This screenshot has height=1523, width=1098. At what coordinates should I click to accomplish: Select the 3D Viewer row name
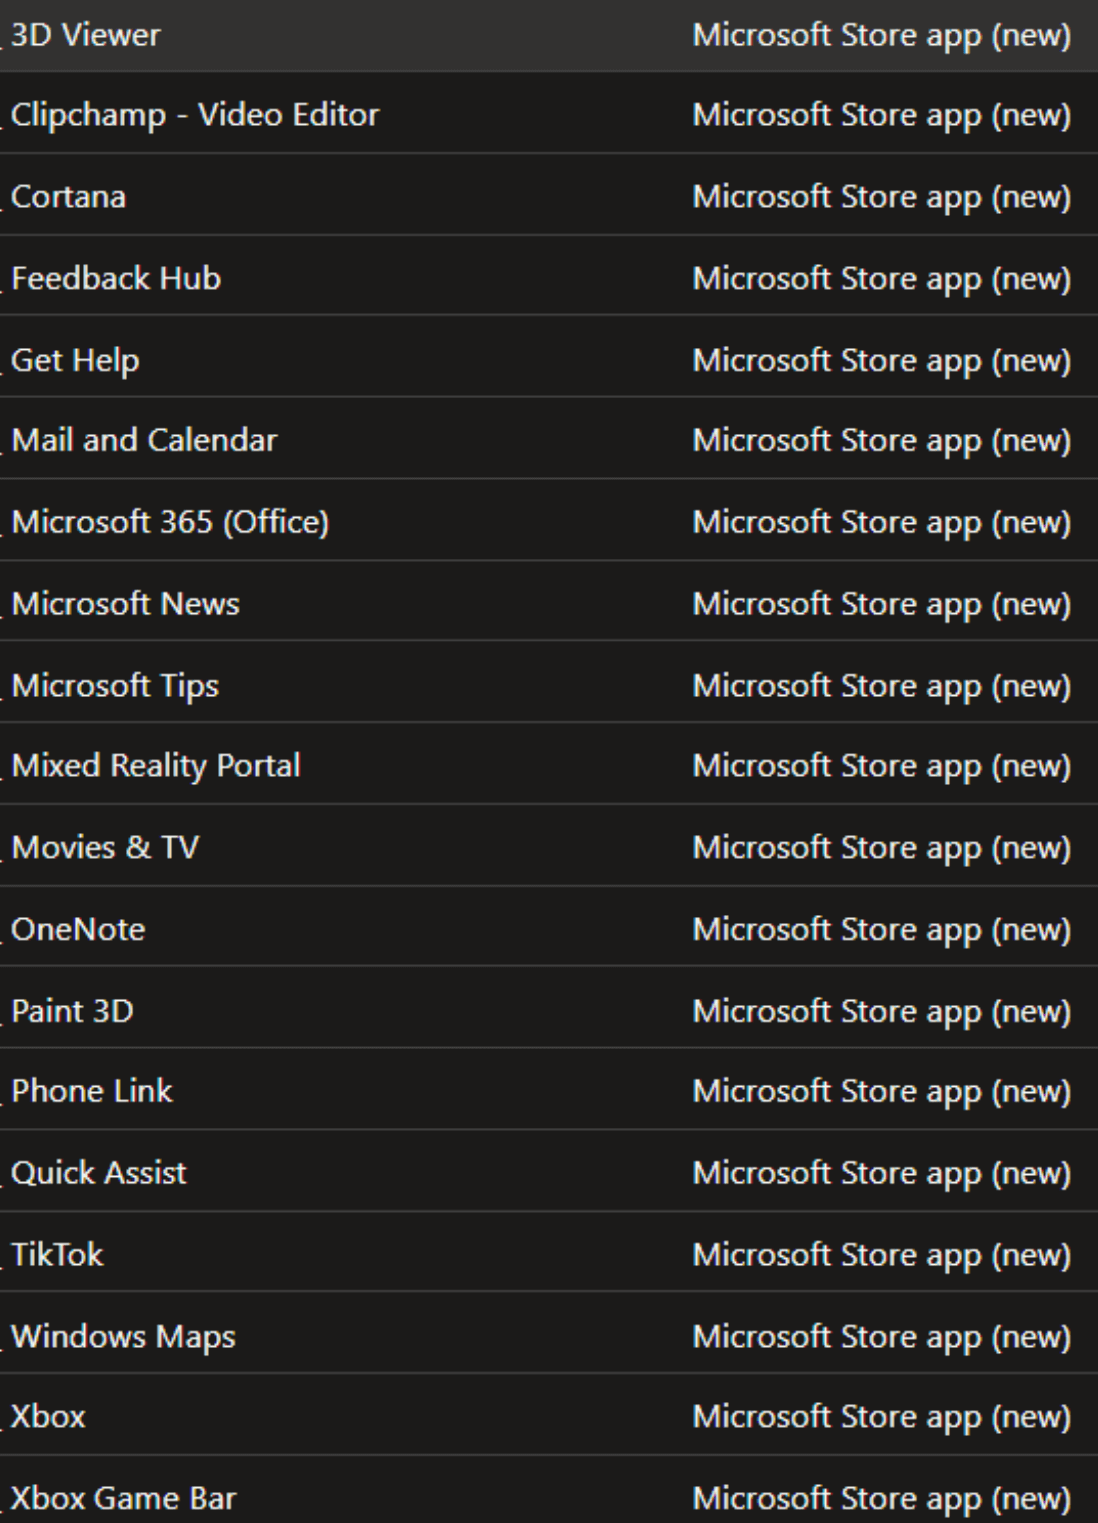point(85,35)
